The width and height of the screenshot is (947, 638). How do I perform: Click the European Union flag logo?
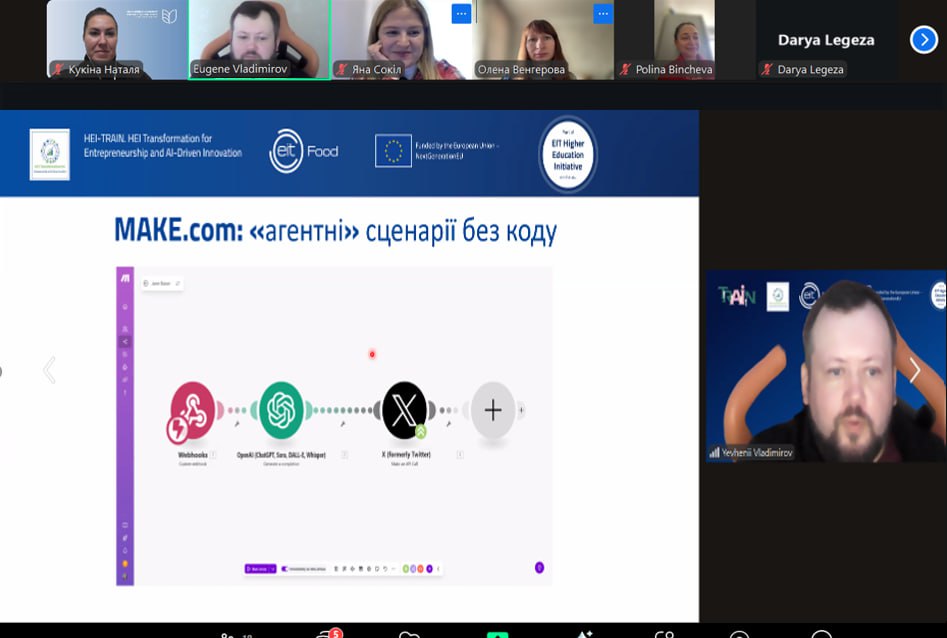393,150
